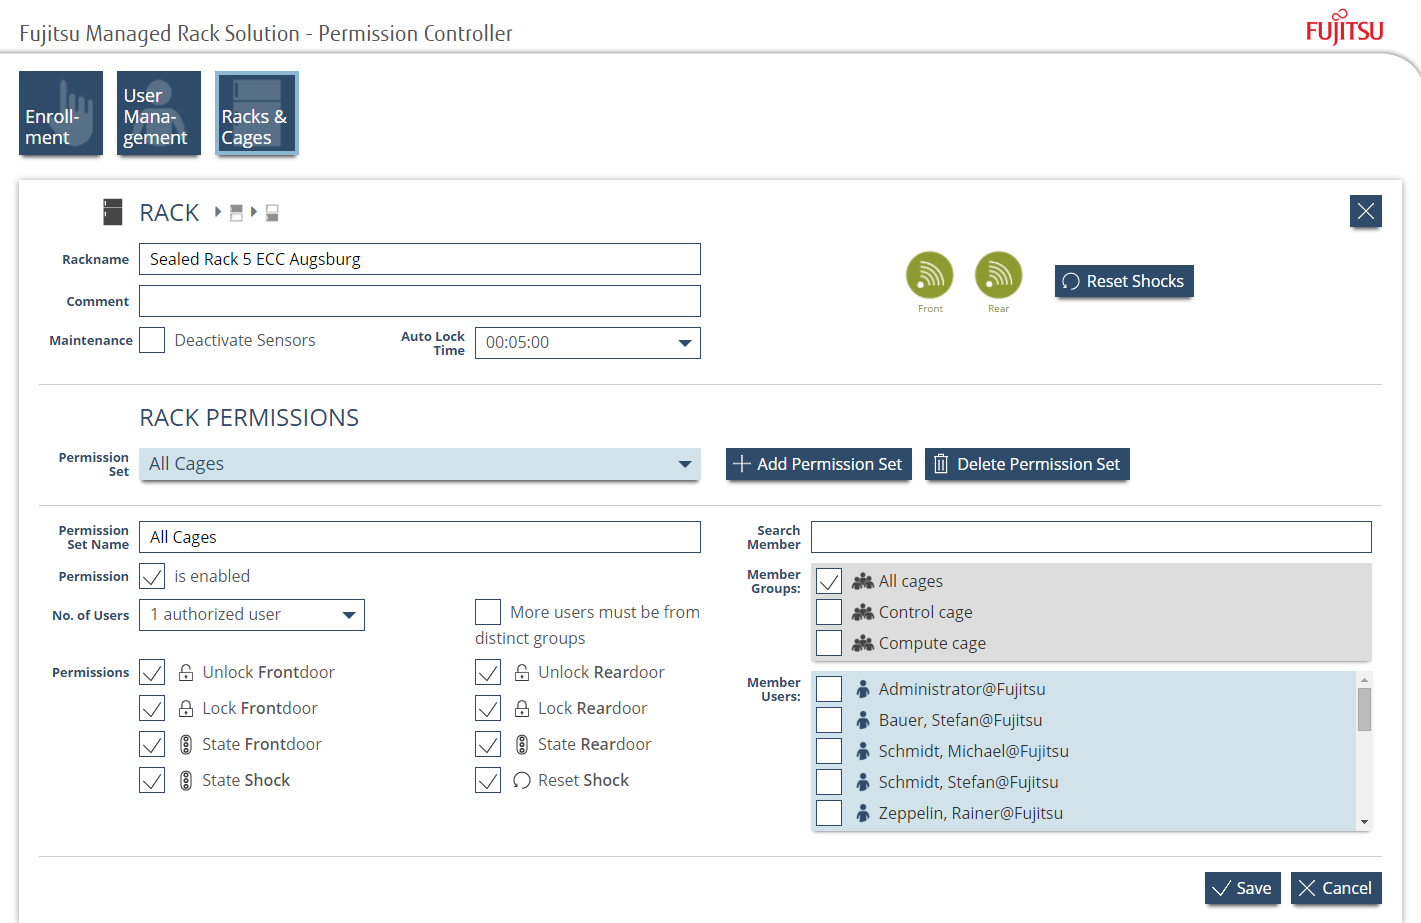
Task: Enable Deactivate Sensors maintenance checkbox
Action: point(152,340)
